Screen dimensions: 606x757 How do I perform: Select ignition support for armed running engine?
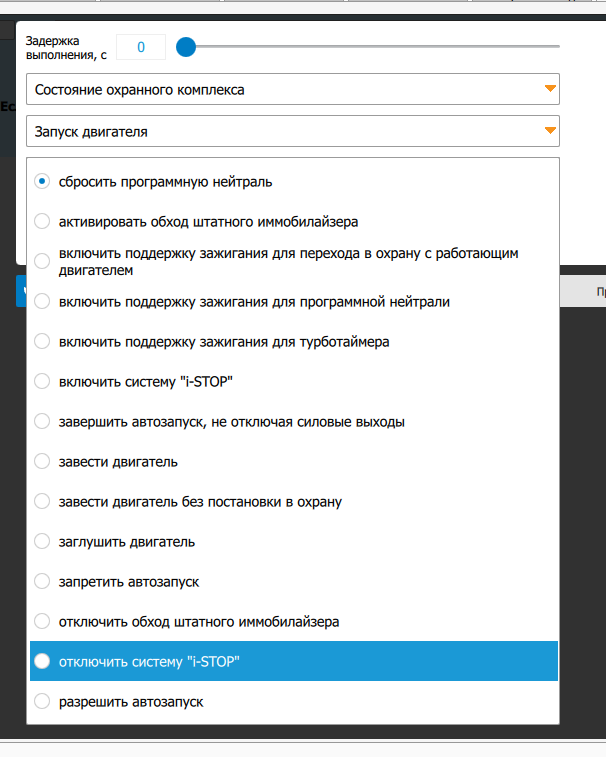pyautogui.click(x=42, y=261)
